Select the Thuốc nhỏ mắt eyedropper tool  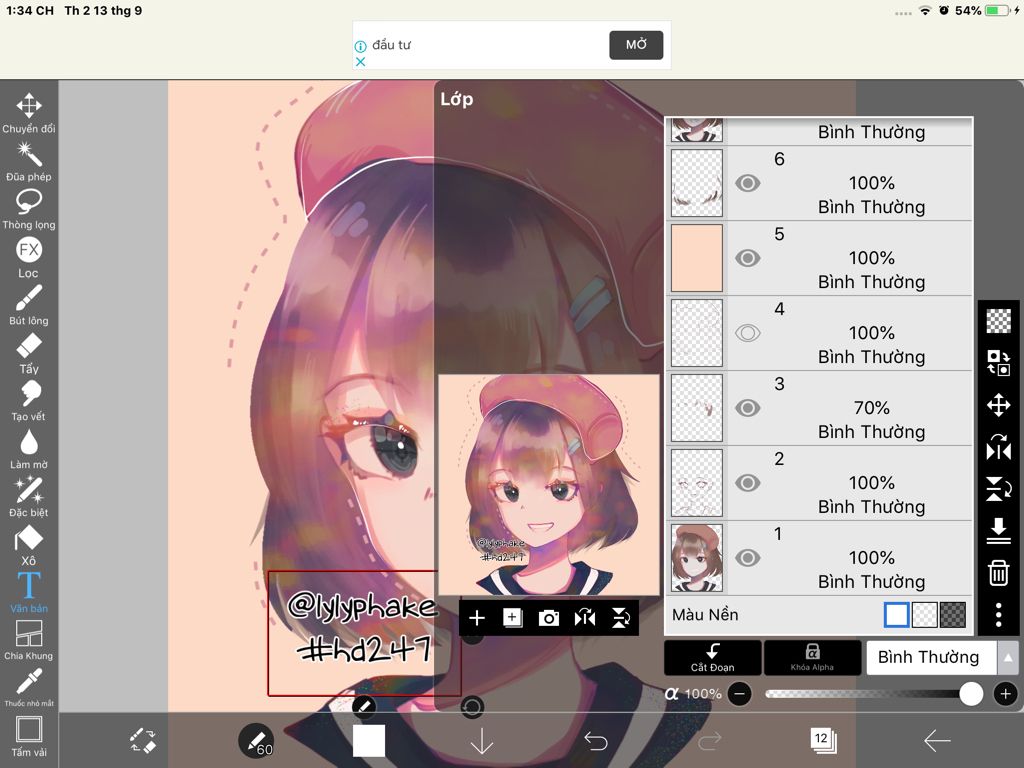(x=29, y=687)
